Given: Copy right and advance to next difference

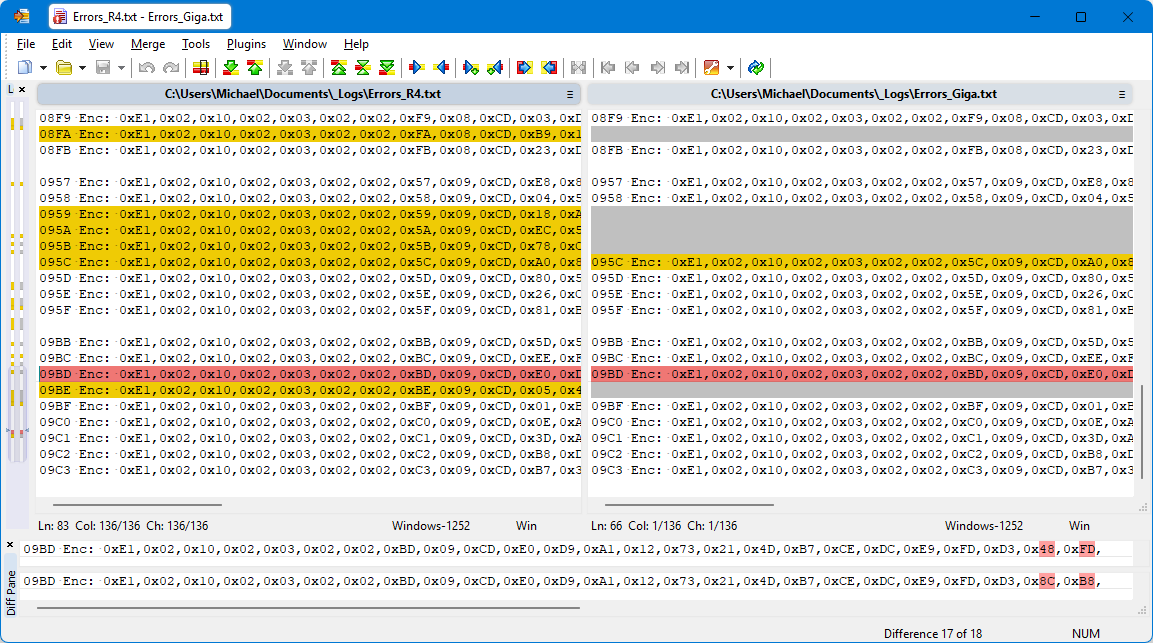Looking at the screenshot, I should [x=471, y=68].
